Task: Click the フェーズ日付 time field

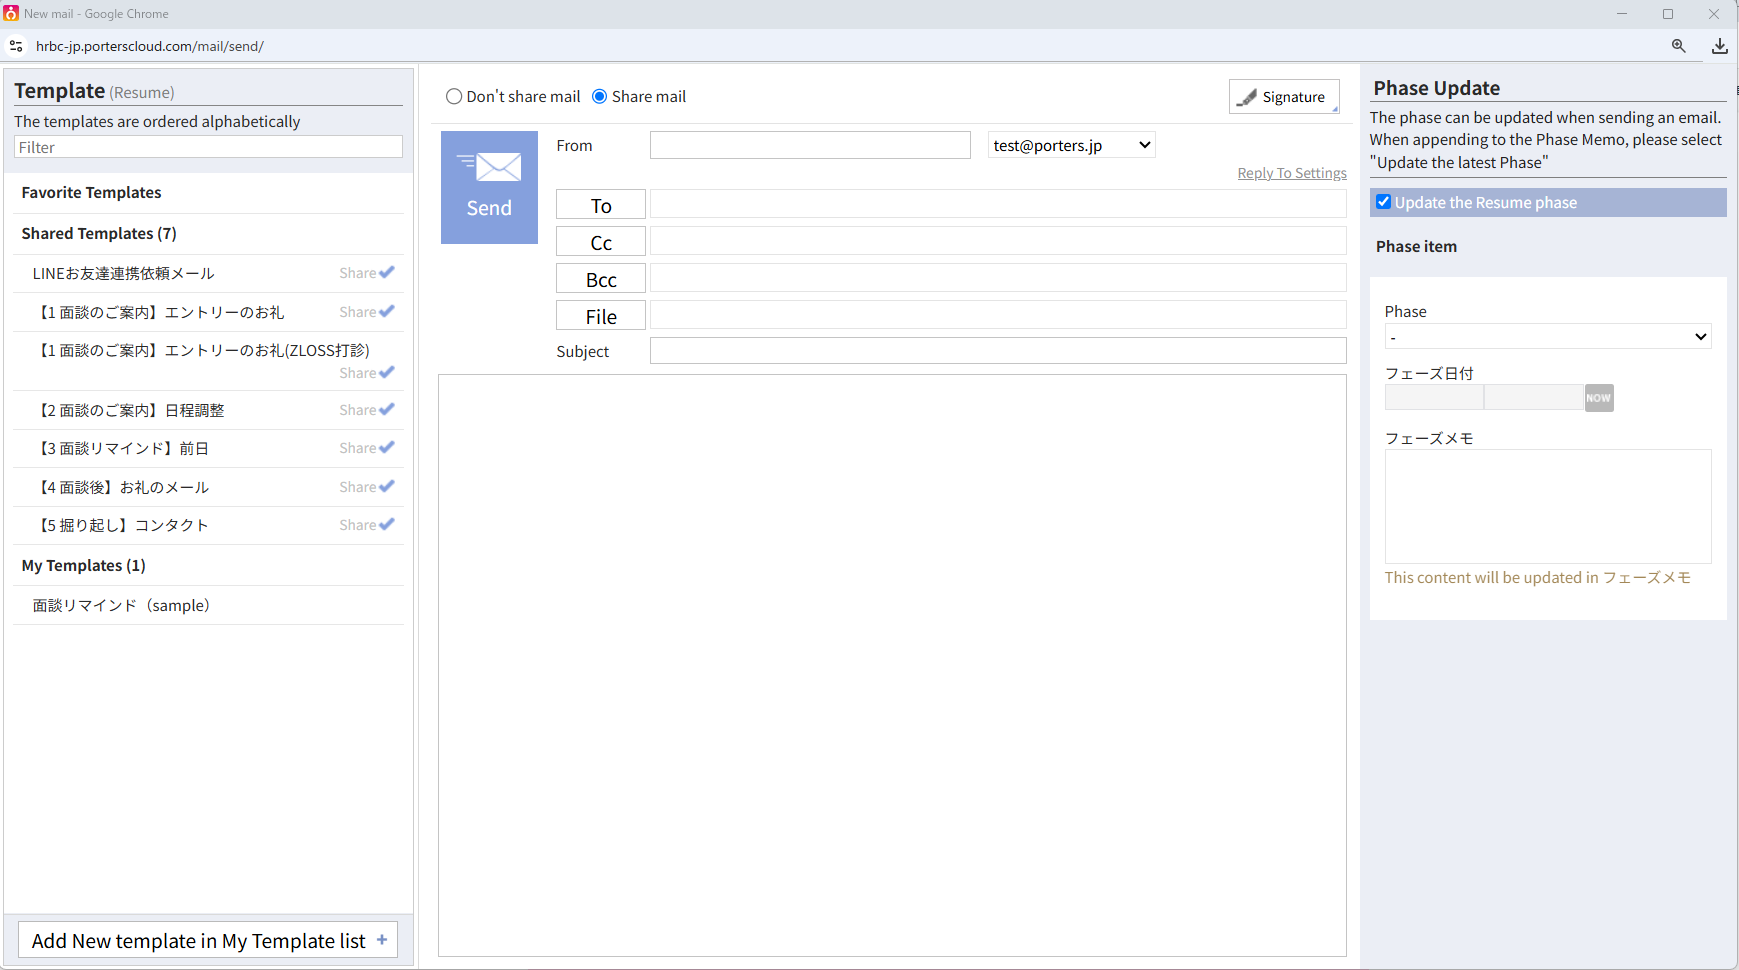Action: 1534,398
